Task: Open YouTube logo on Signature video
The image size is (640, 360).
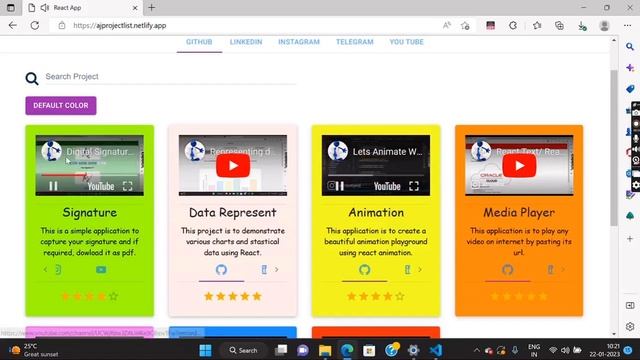Action: tap(101, 187)
